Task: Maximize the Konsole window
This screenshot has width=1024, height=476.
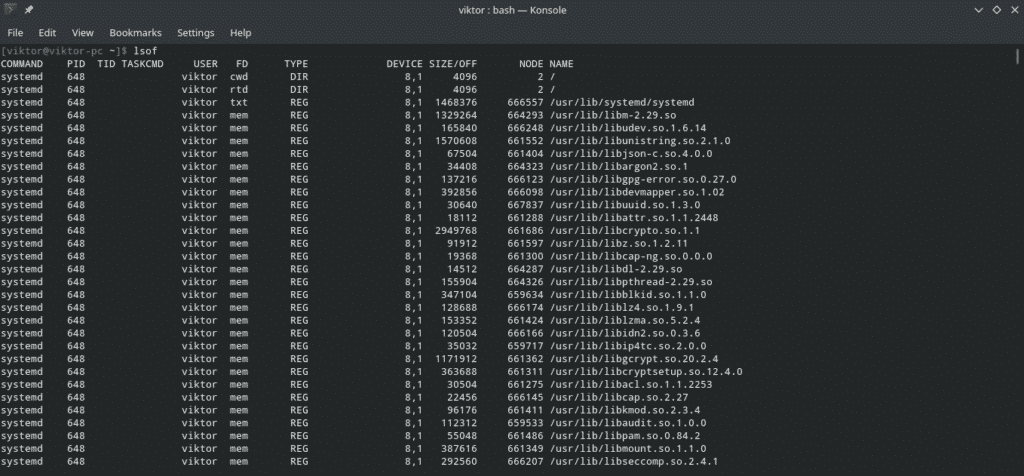Action: (x=993, y=10)
